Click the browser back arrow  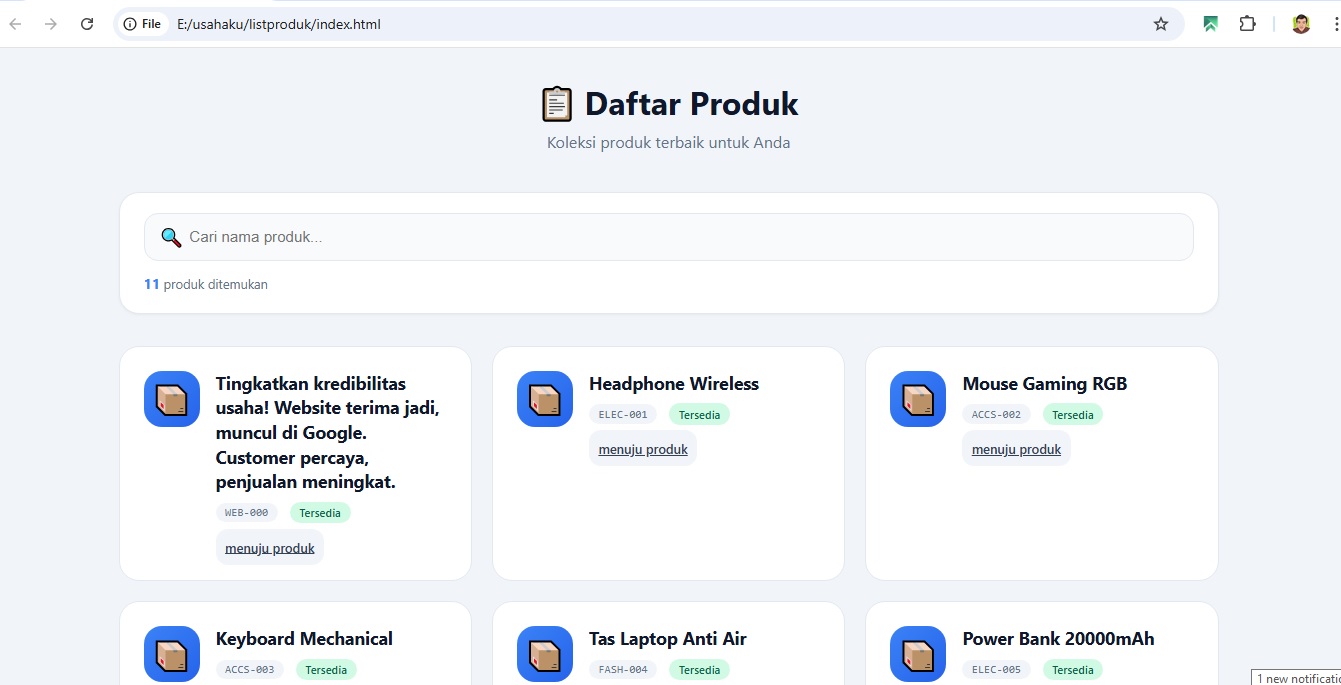[x=15, y=24]
